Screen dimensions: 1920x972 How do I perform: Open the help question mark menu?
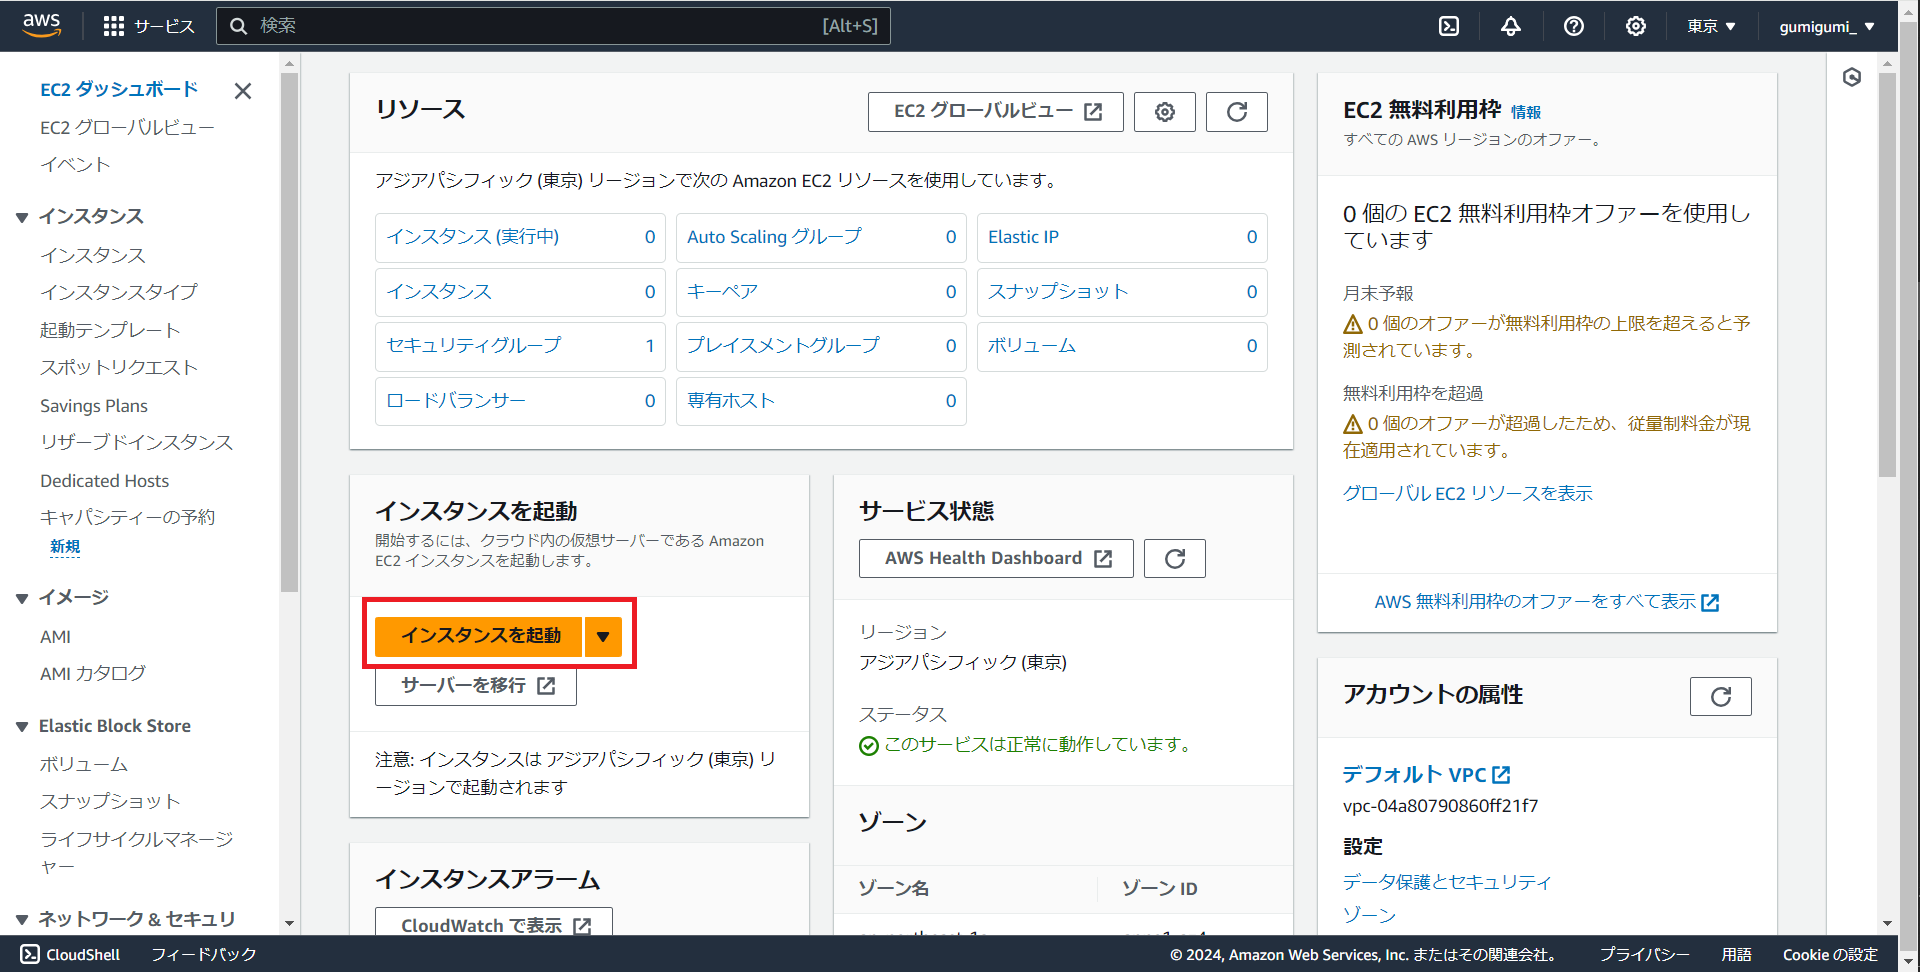point(1573,26)
